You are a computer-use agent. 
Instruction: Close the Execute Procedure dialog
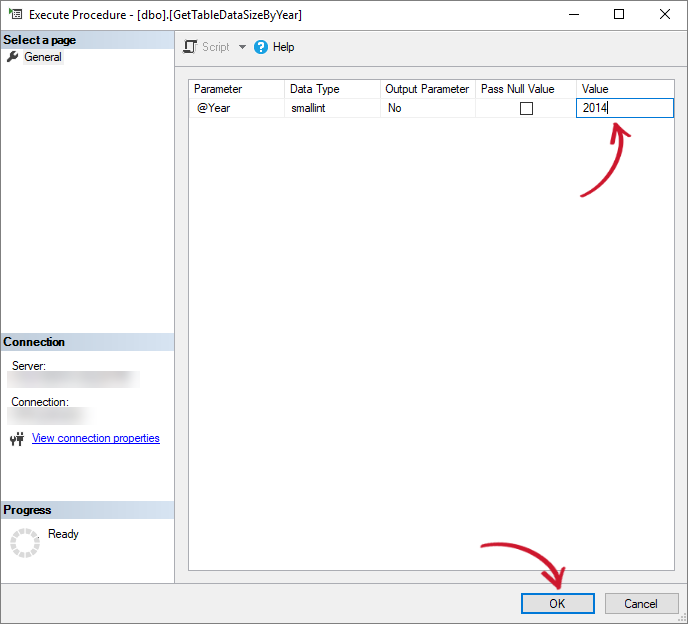coord(665,14)
